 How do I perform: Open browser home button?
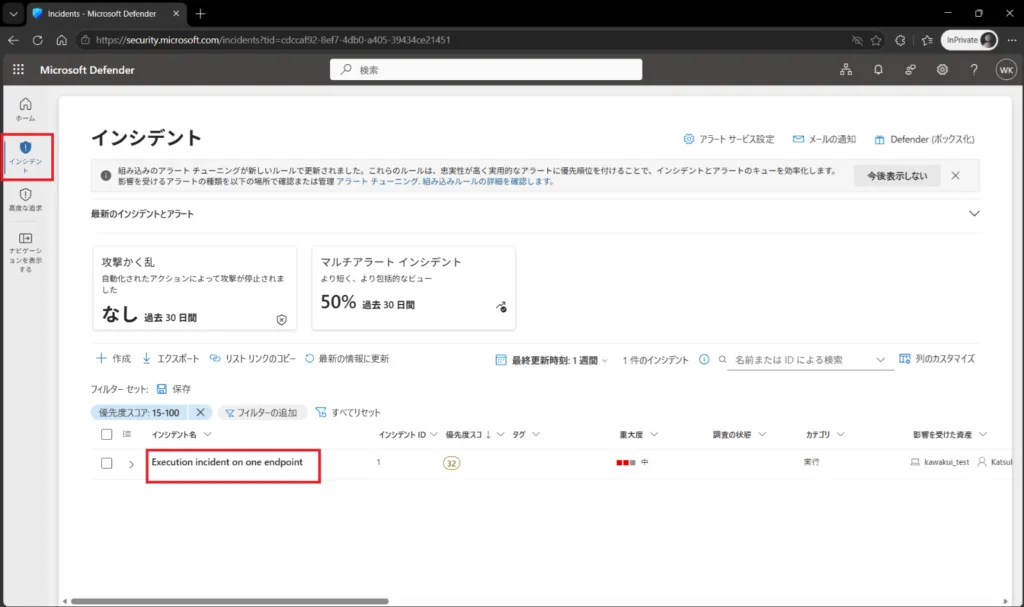pyautogui.click(x=61, y=40)
